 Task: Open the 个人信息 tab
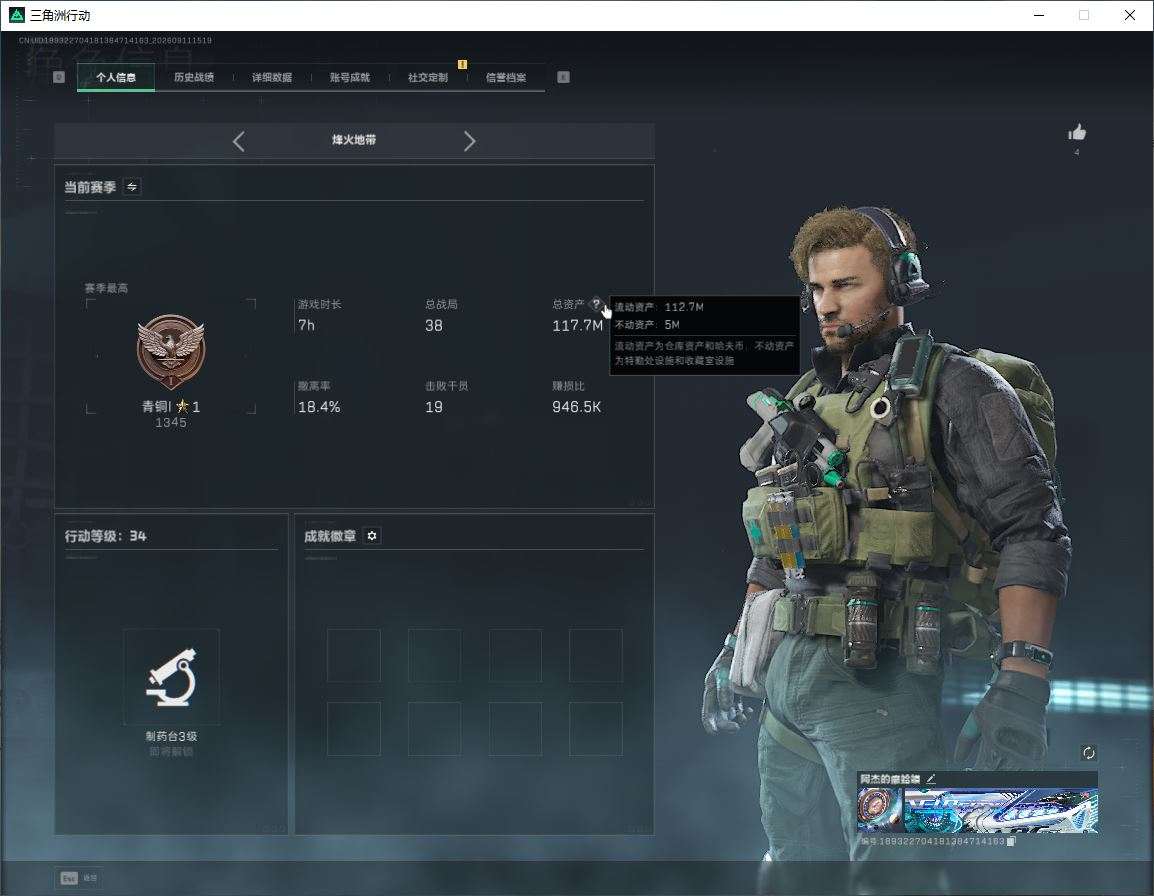(116, 77)
